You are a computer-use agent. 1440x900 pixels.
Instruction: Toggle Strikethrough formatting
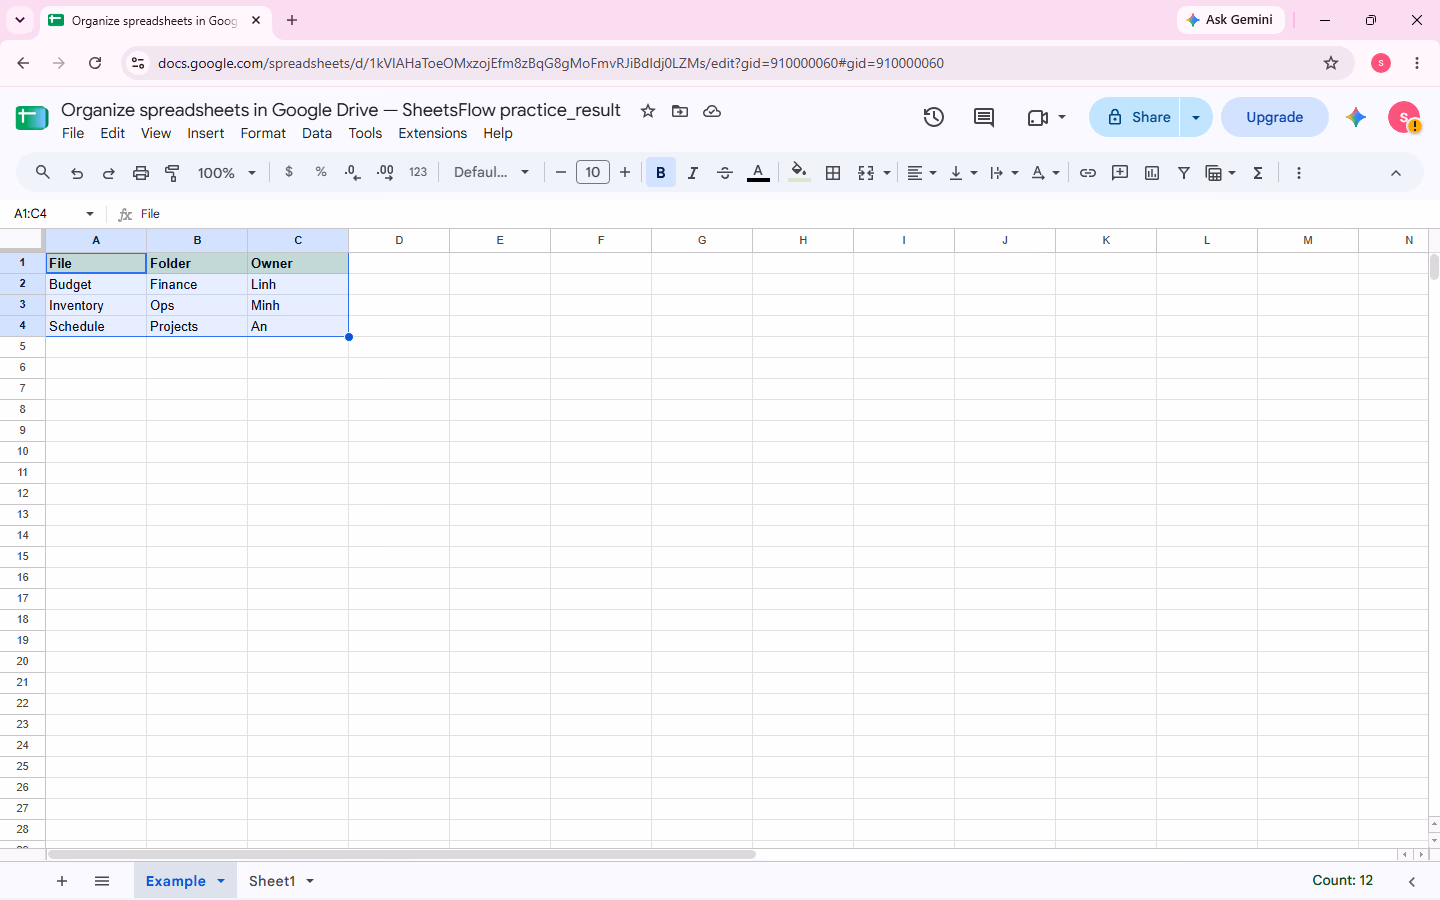[x=725, y=173]
